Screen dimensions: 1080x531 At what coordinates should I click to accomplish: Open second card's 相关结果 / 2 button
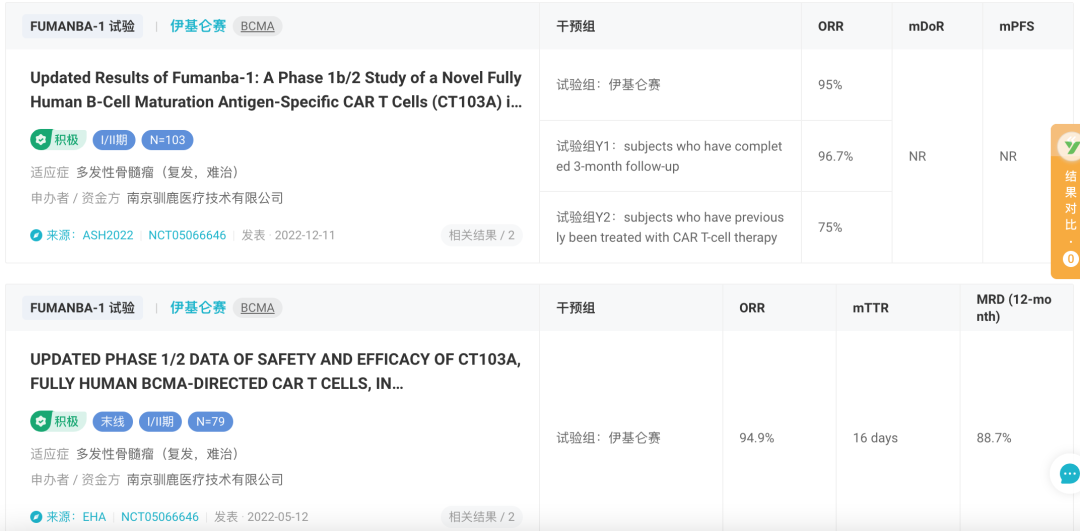tap(481, 517)
